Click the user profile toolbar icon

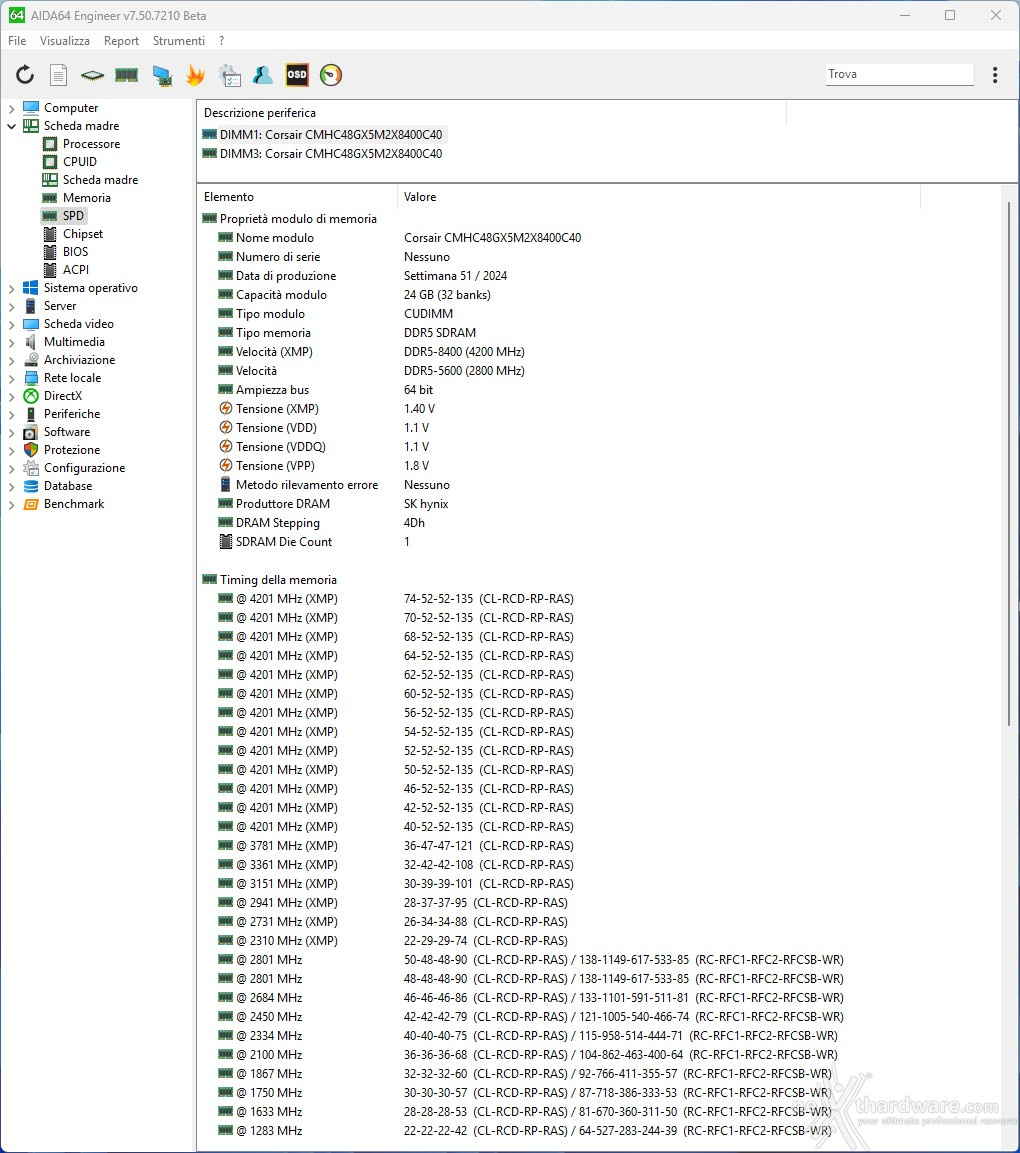[x=263, y=75]
